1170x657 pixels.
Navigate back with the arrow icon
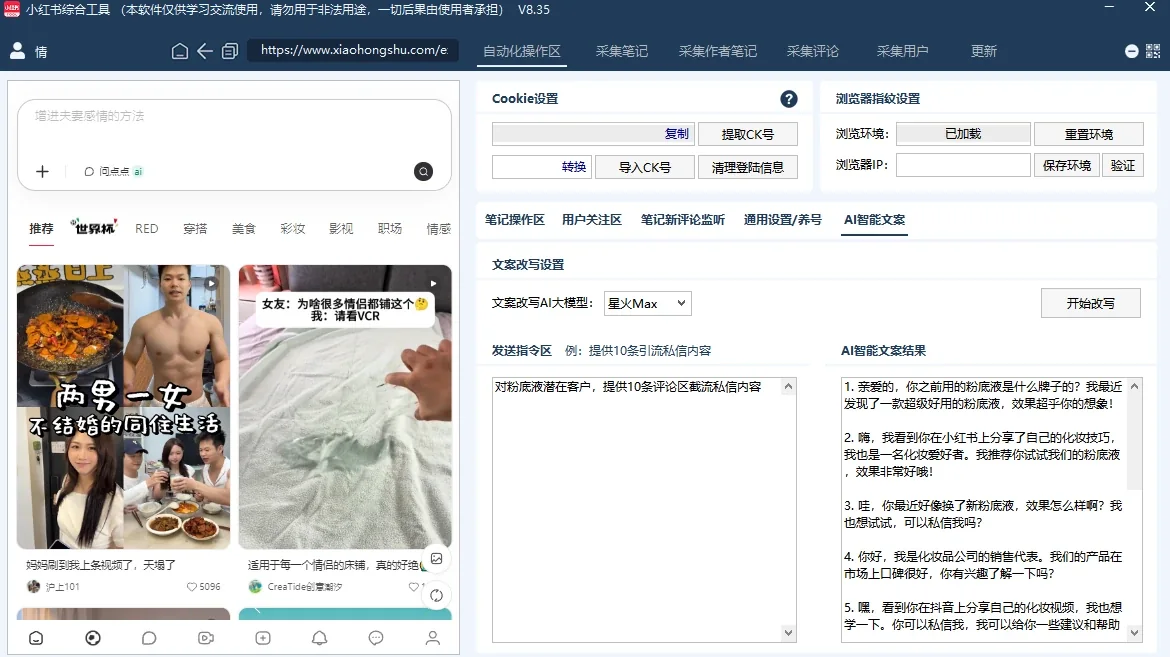(x=205, y=51)
